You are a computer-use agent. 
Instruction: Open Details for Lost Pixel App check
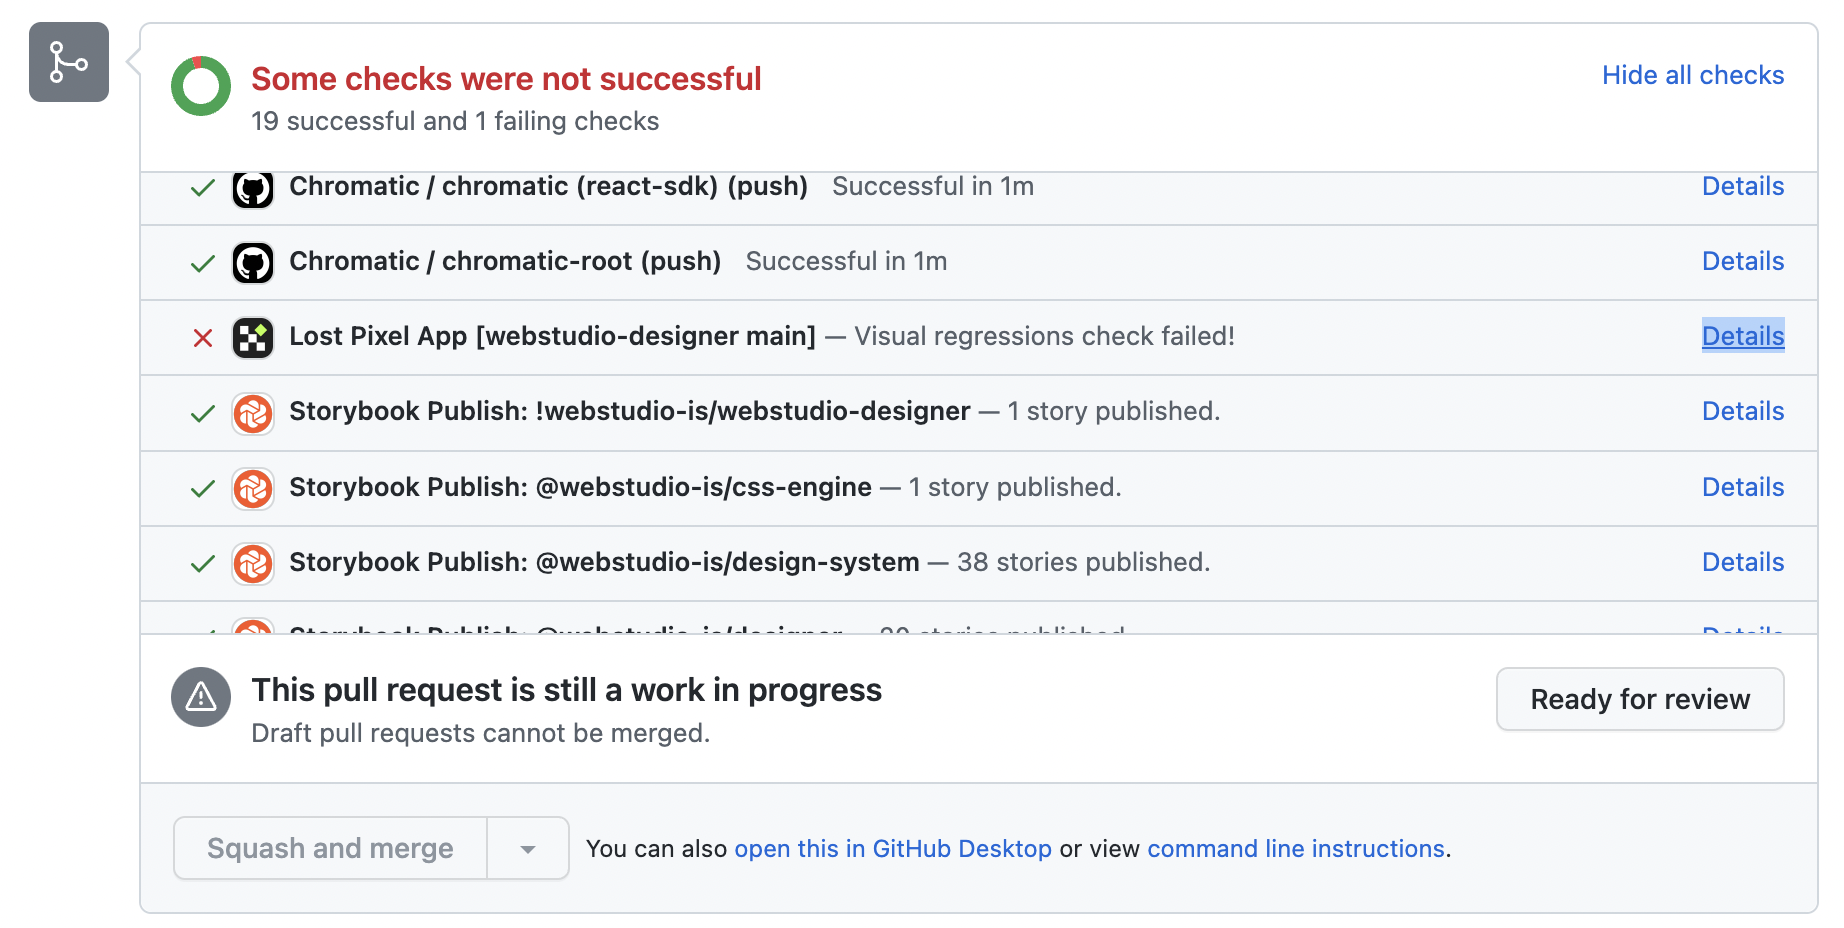(1742, 337)
